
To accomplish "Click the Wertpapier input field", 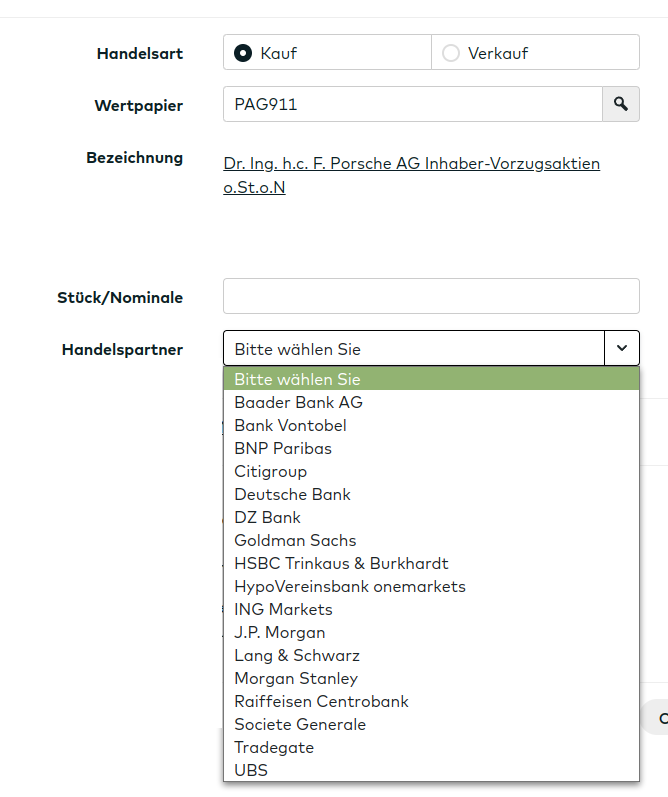I will (412, 104).
